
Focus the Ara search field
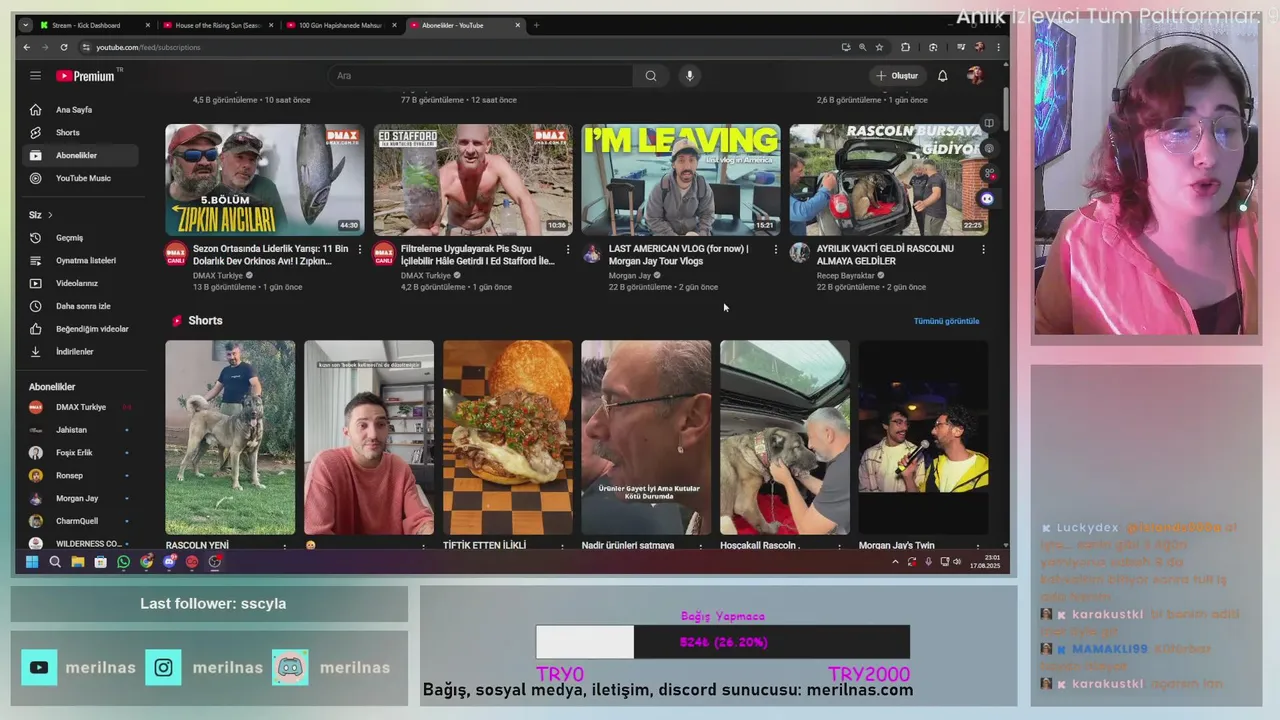coord(480,76)
